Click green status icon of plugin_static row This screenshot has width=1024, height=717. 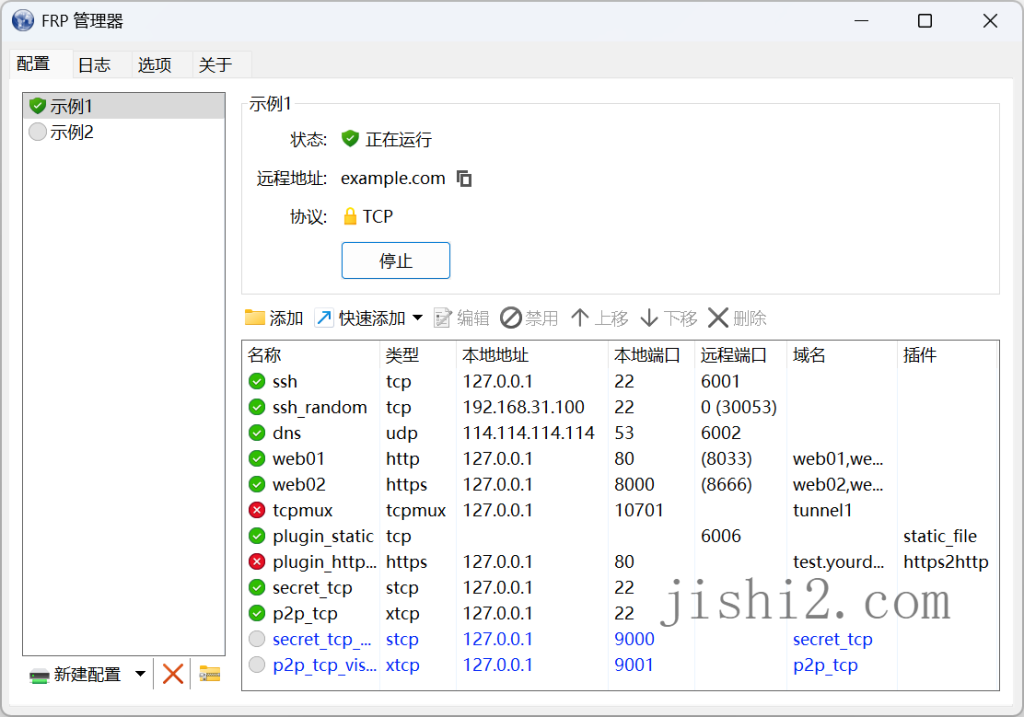257,536
